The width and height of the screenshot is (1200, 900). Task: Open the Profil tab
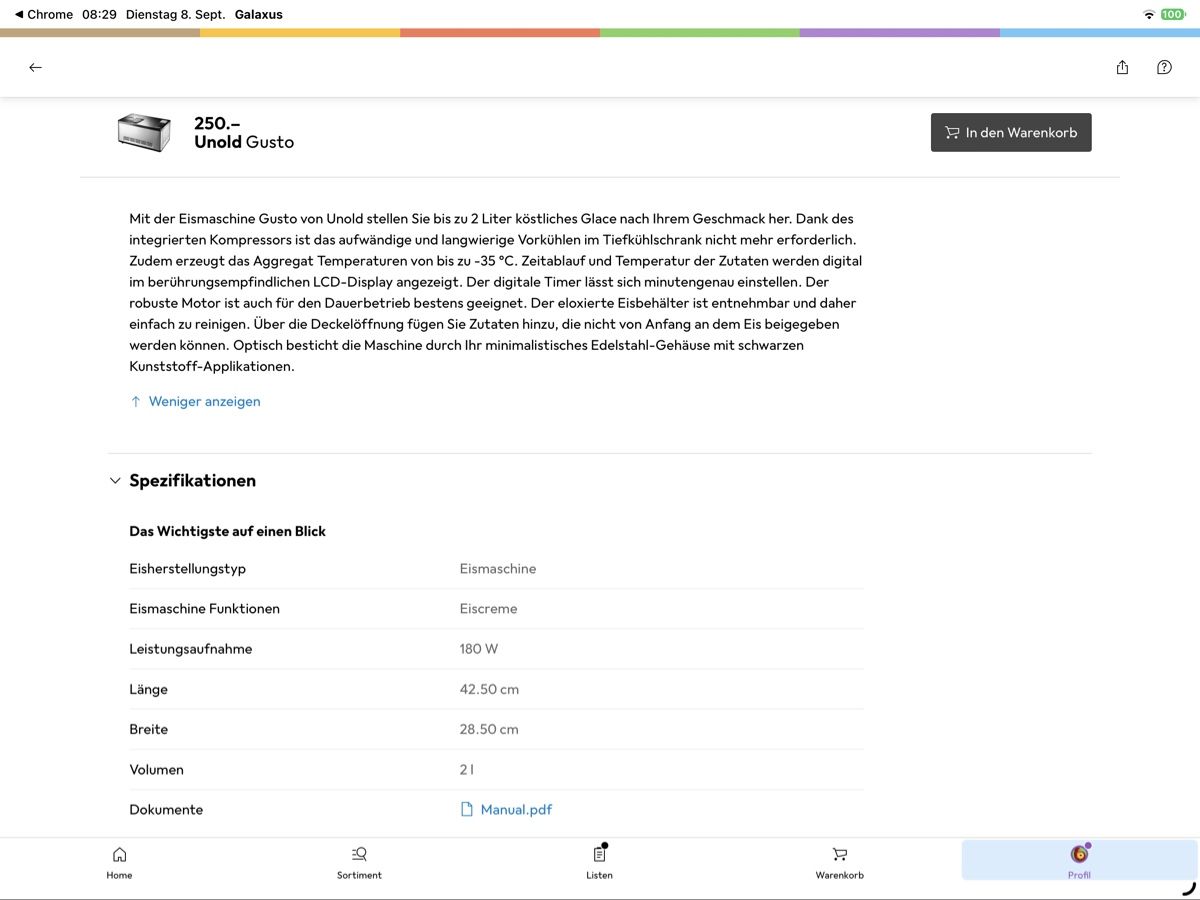click(x=1079, y=861)
